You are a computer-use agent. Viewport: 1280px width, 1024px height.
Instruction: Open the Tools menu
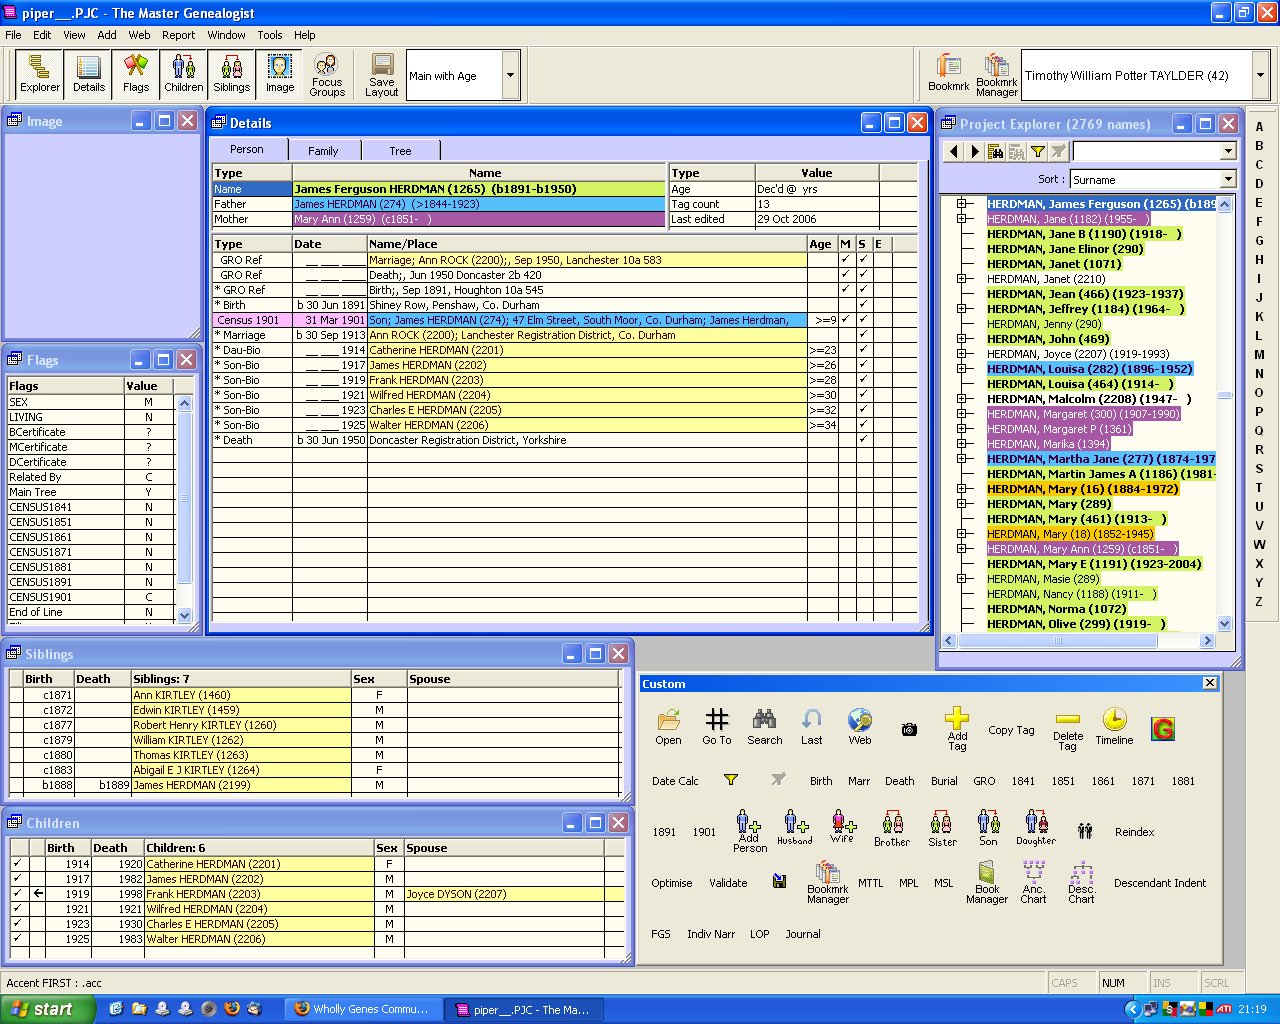pos(270,35)
